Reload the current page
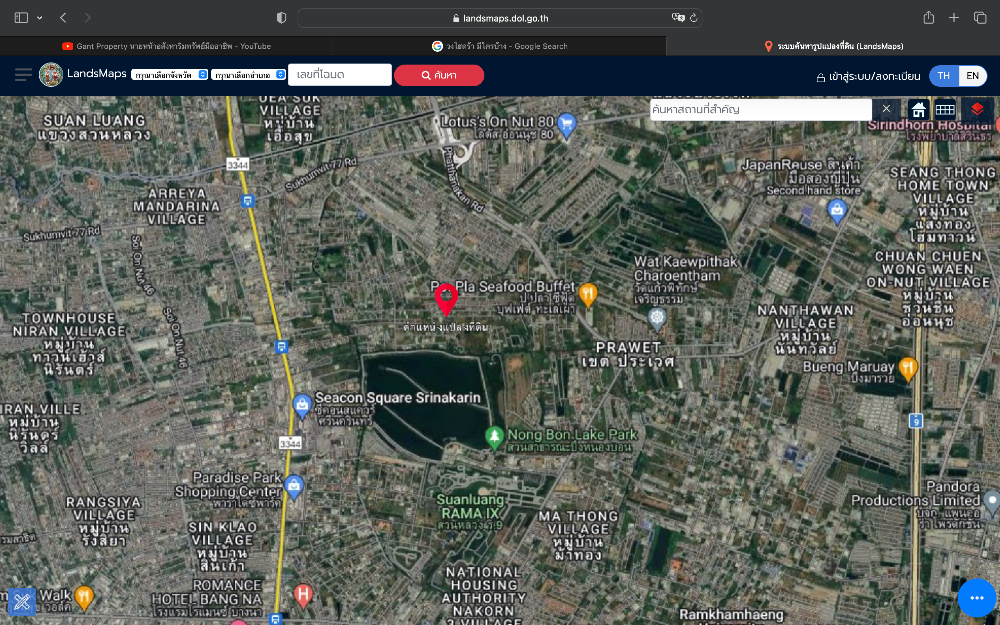The height and width of the screenshot is (625, 1000). tap(693, 18)
